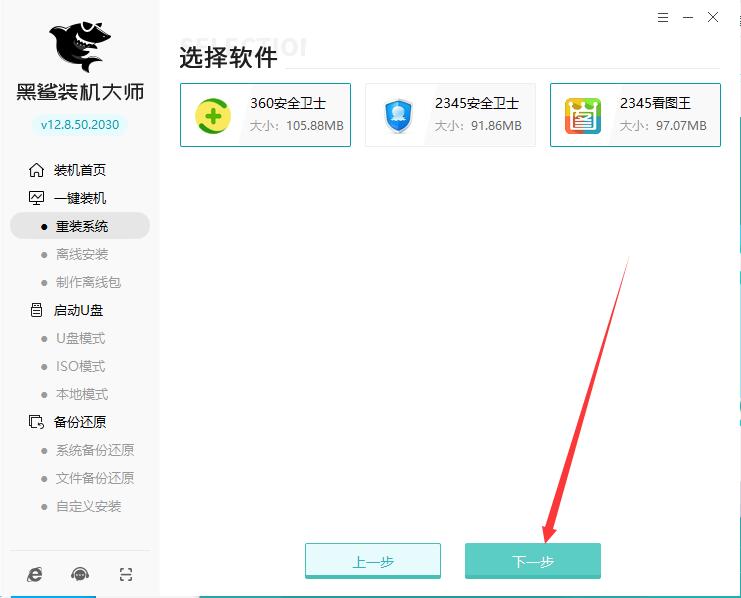
Task: Click the version label v12.8.50.2030
Action: pos(80,125)
